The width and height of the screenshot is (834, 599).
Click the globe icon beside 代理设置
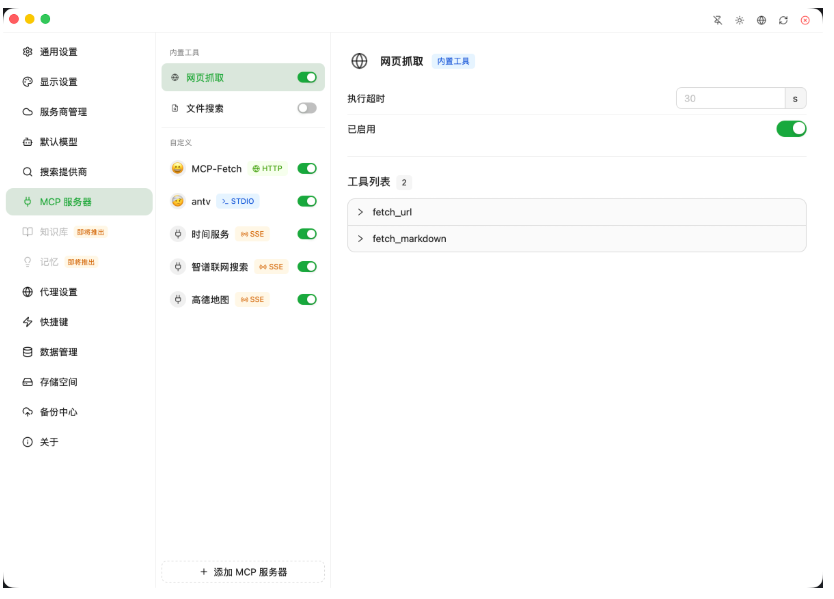(x=28, y=292)
